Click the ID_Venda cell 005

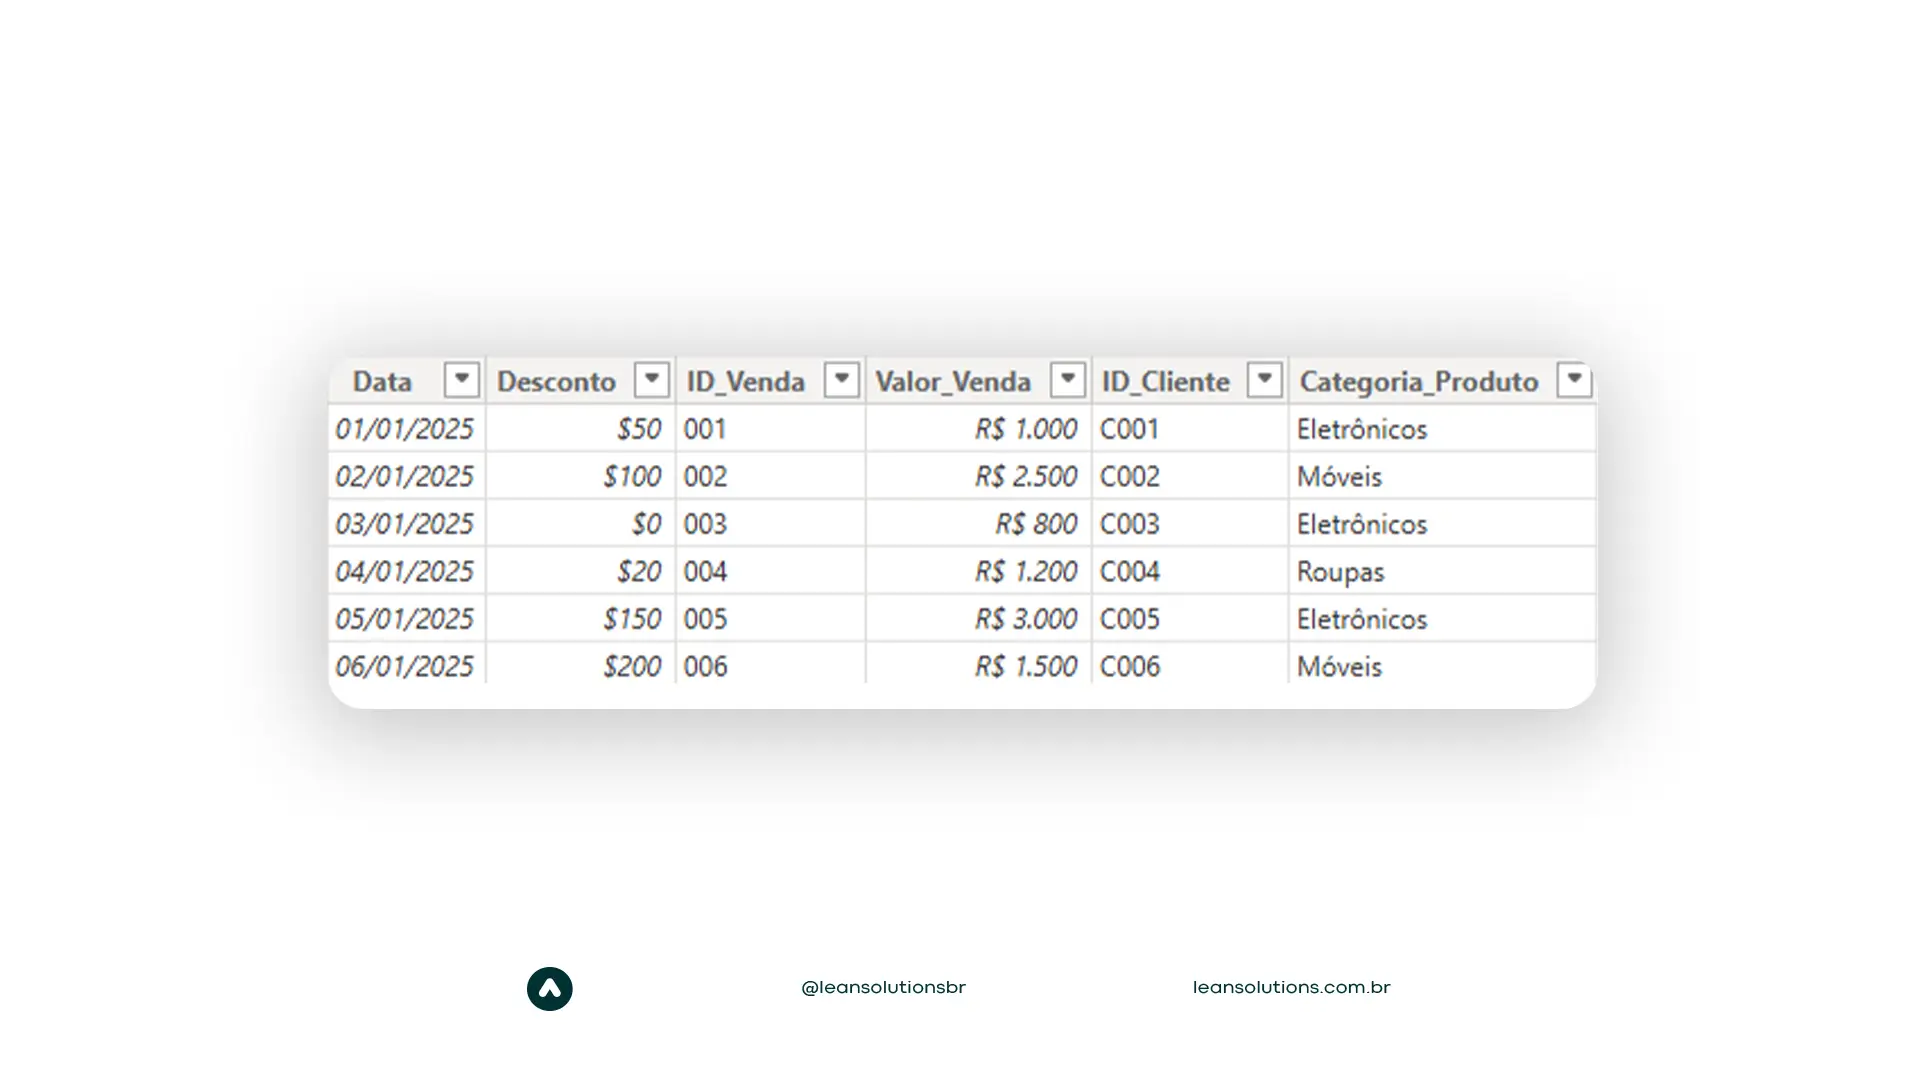coord(771,618)
